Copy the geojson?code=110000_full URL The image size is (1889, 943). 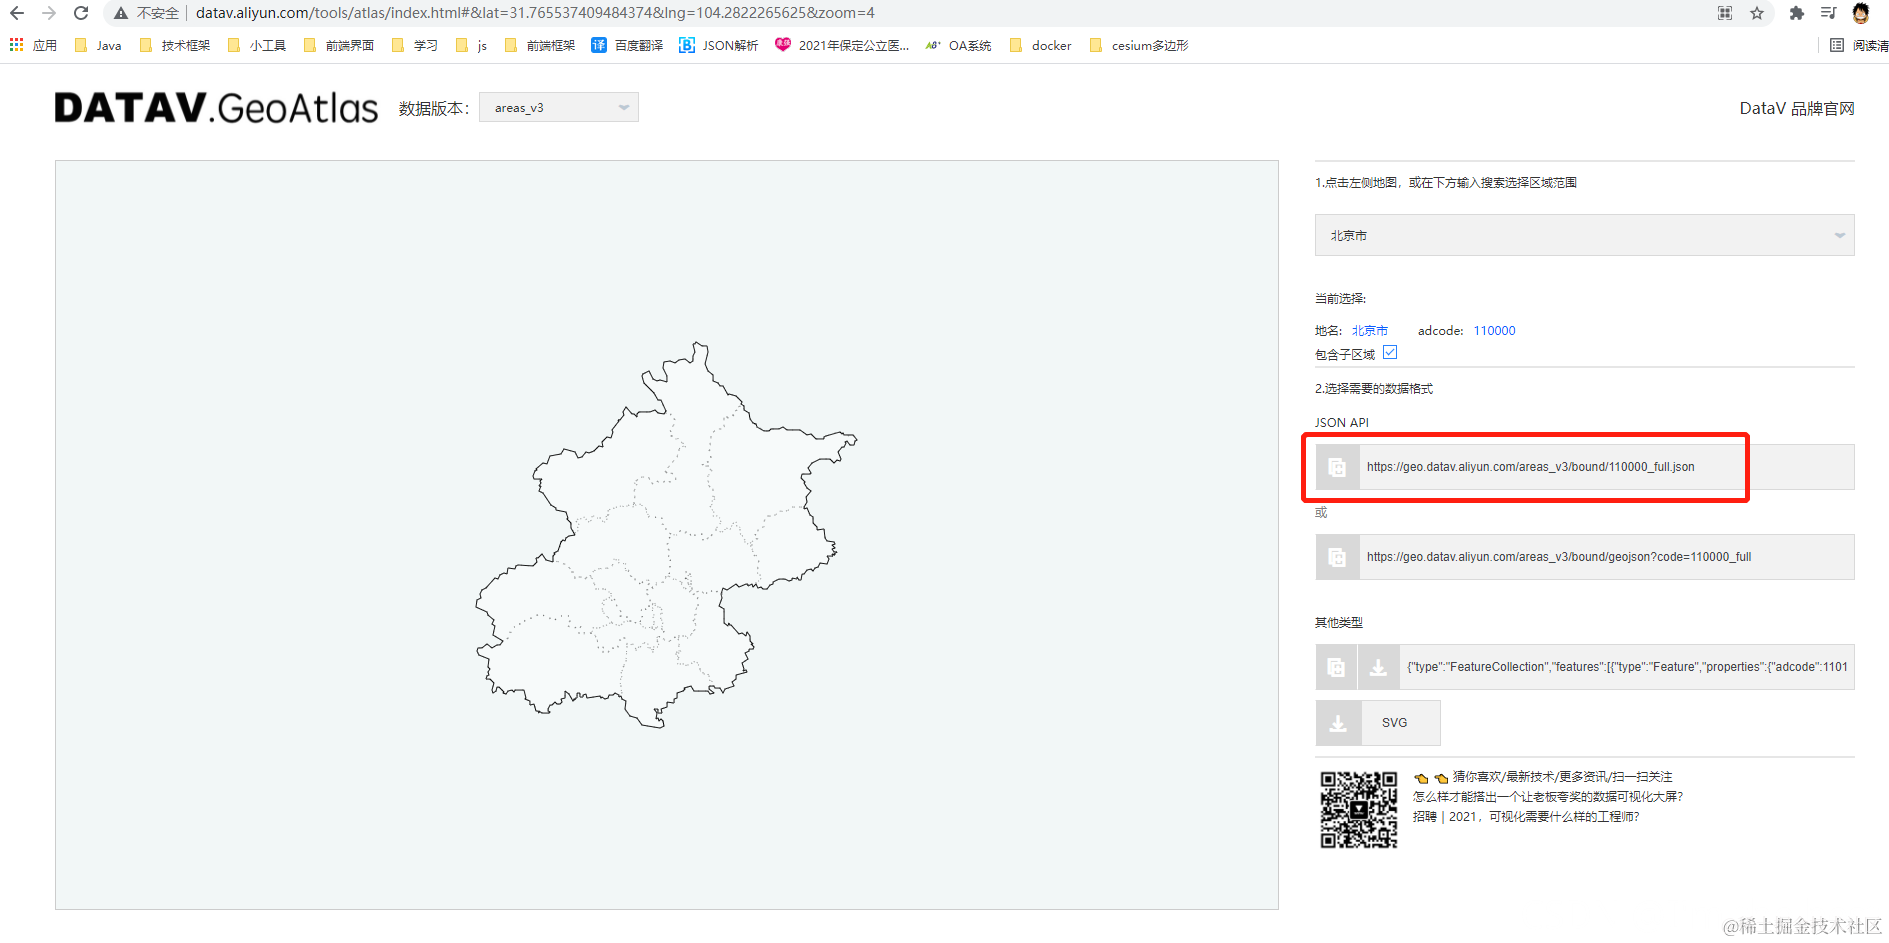point(1337,557)
